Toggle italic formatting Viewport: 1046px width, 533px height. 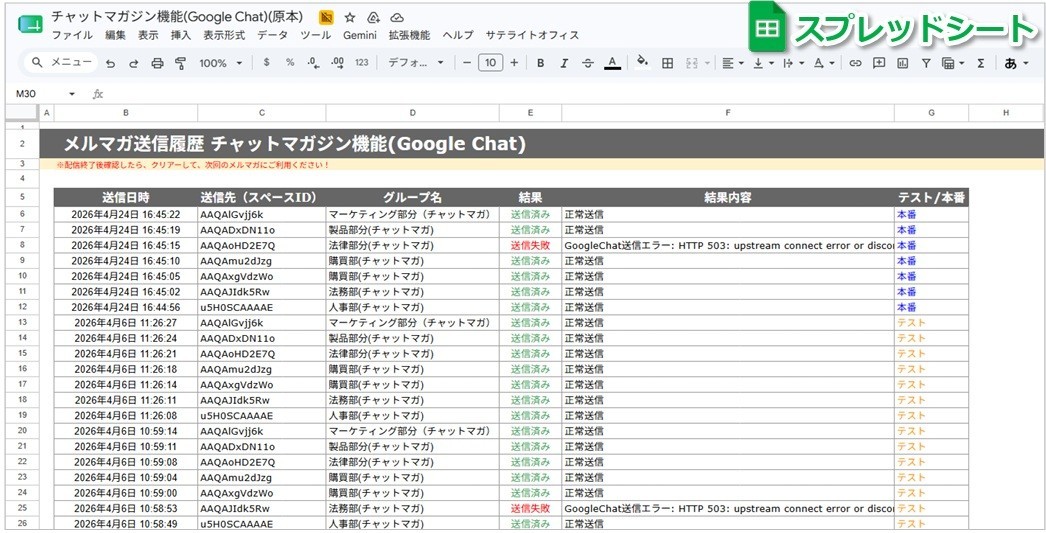tap(564, 63)
